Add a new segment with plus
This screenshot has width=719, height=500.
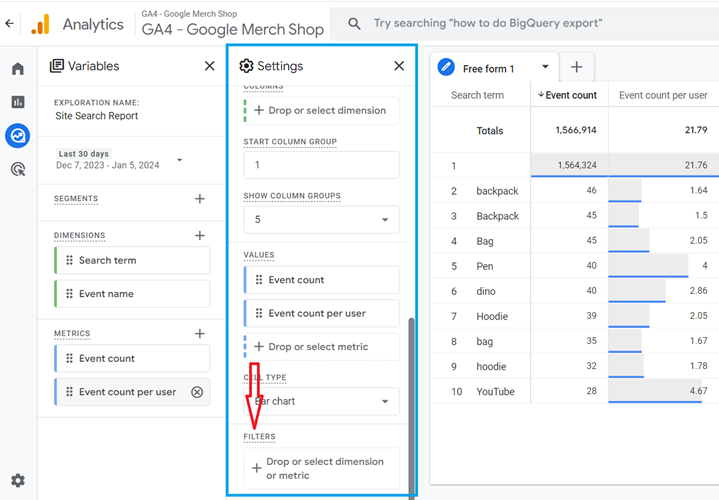(x=199, y=199)
